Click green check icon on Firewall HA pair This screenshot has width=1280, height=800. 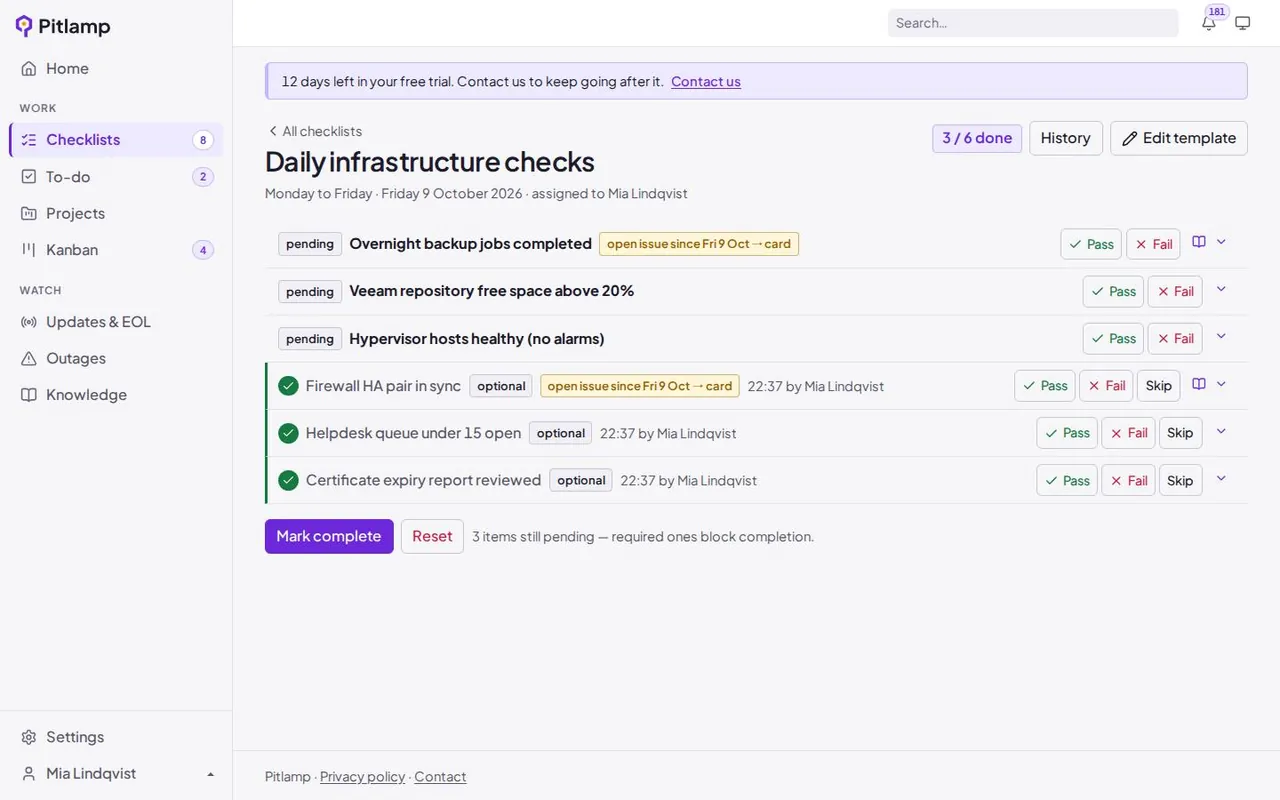pyautogui.click(x=289, y=386)
